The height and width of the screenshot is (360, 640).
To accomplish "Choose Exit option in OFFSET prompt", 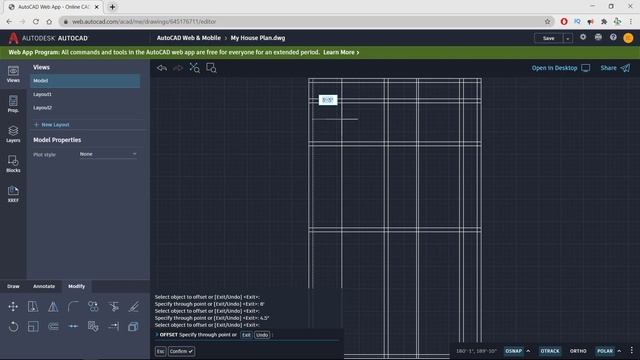I will click(246, 335).
